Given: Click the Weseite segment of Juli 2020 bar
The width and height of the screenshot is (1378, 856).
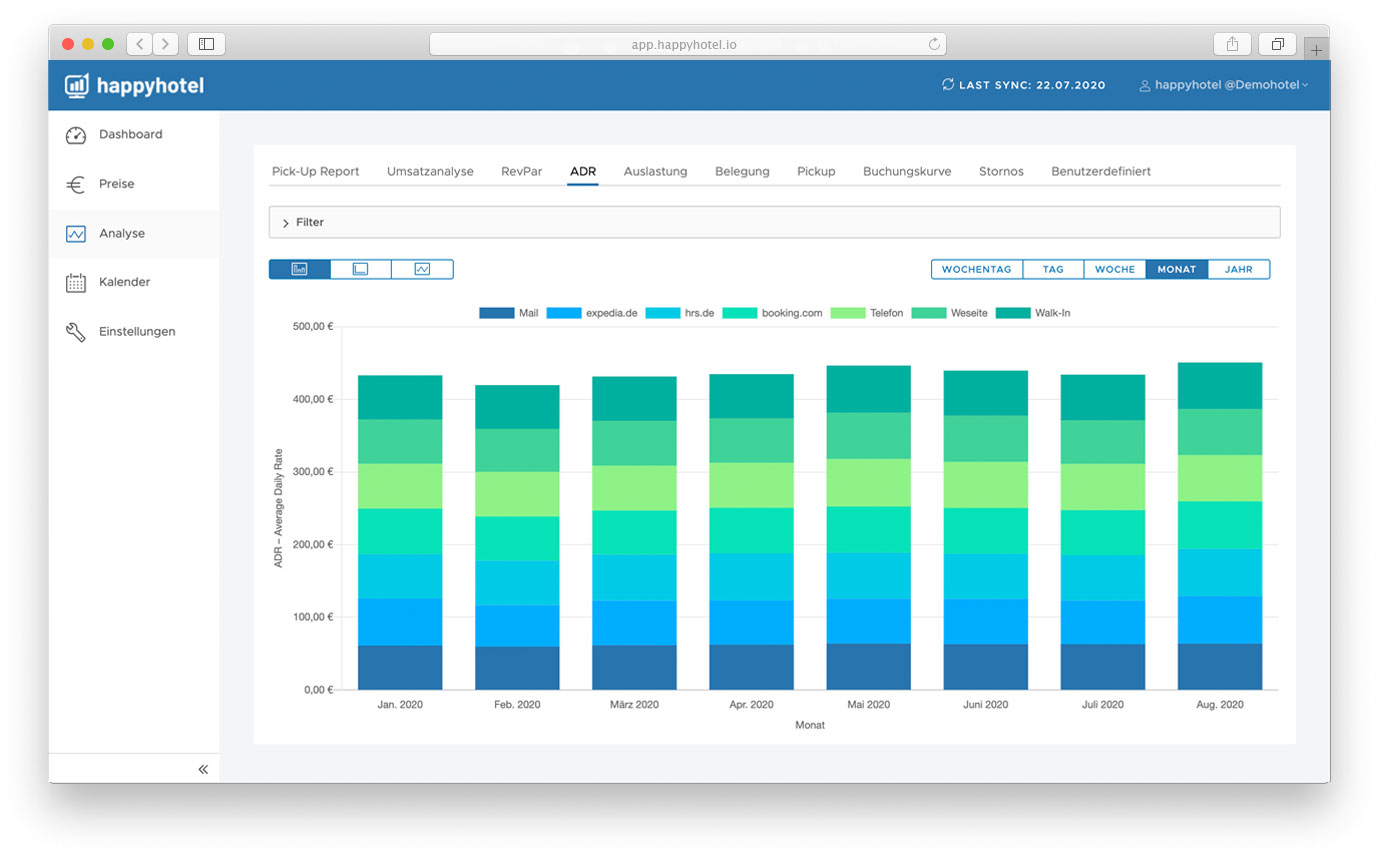Looking at the screenshot, I should (1103, 442).
